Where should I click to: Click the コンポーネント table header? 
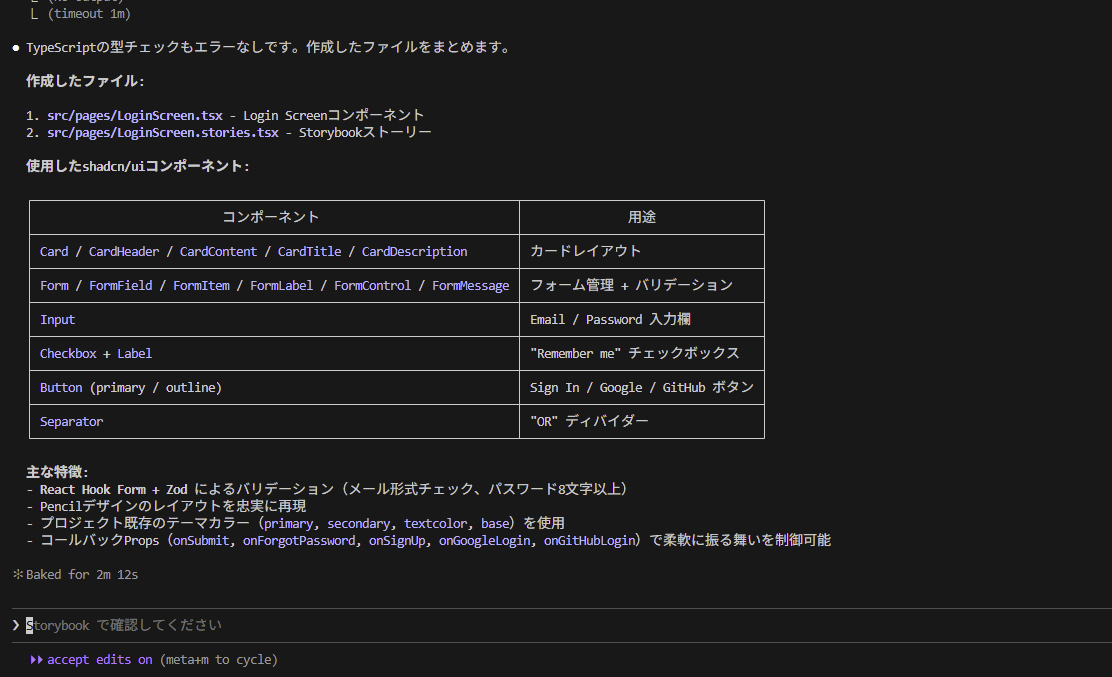point(271,217)
